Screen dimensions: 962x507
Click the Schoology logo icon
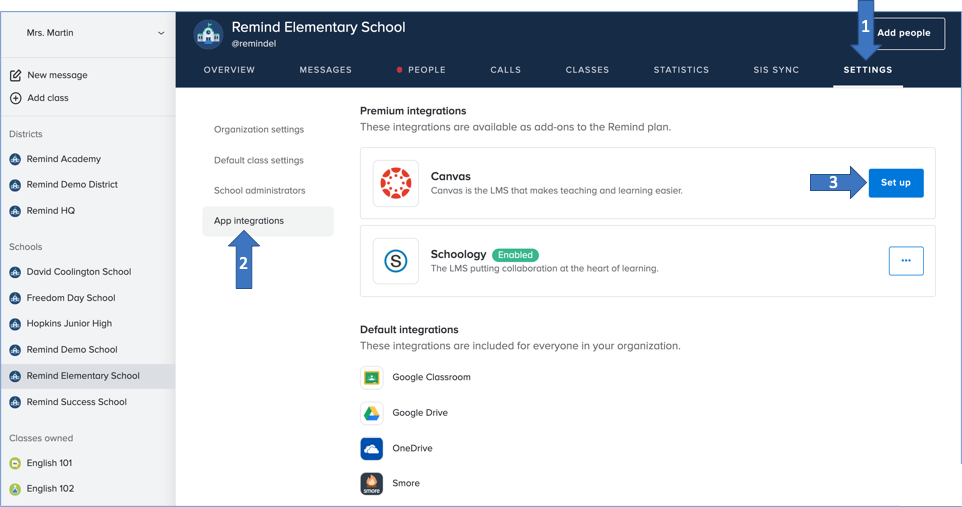(x=396, y=261)
